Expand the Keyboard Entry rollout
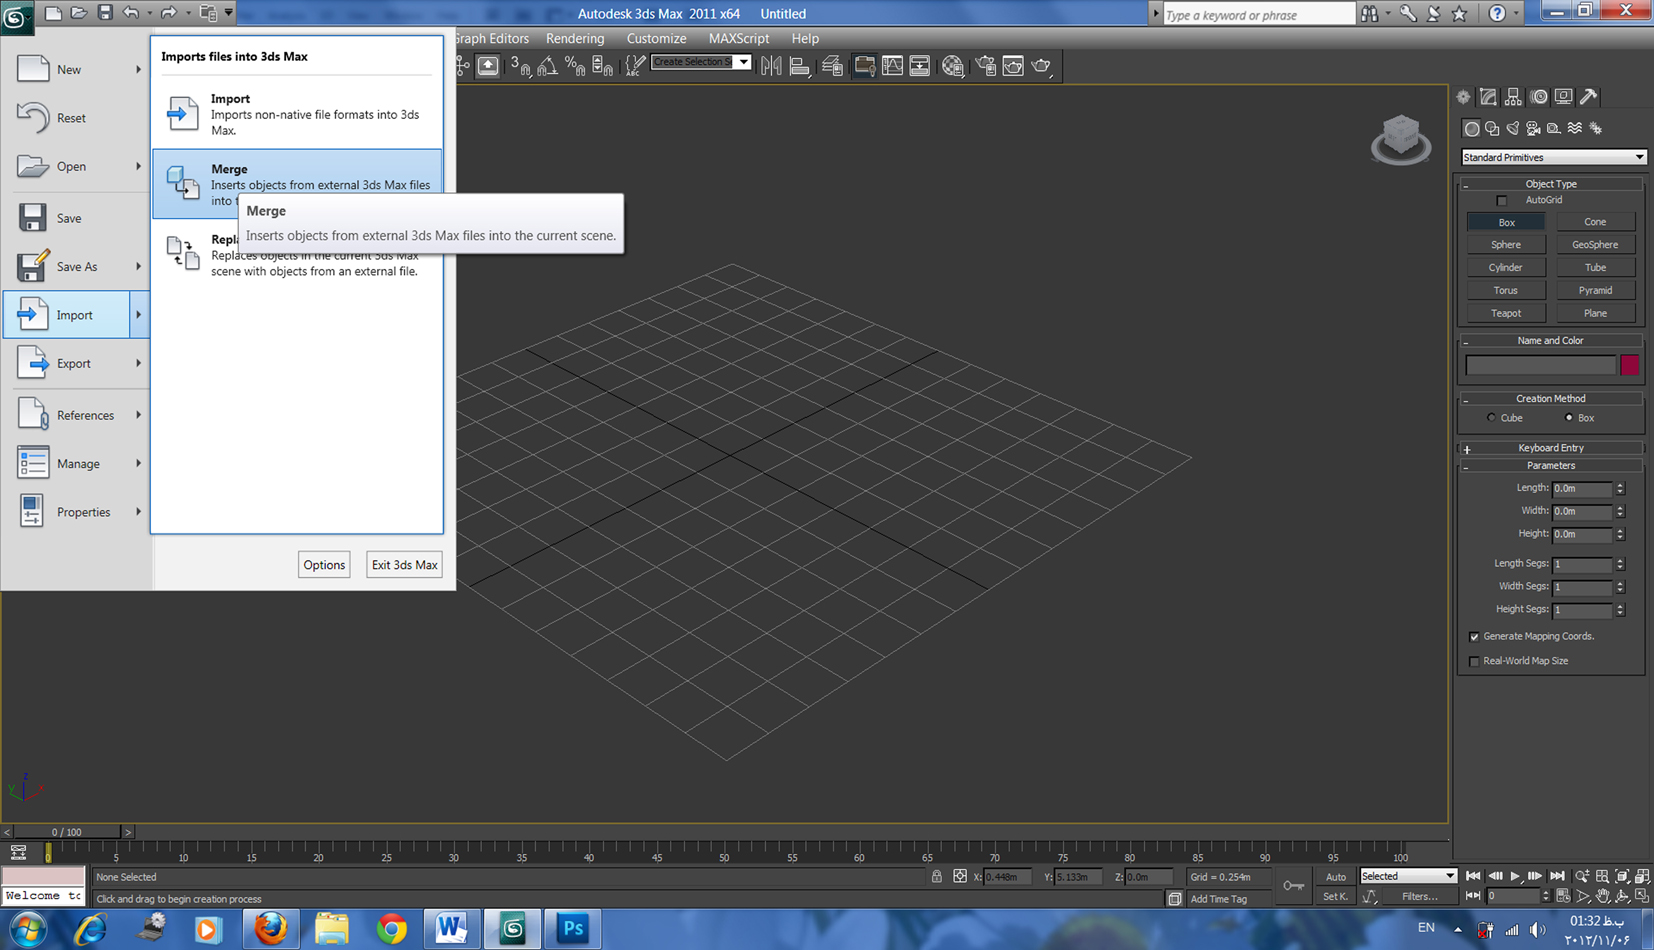This screenshot has width=1654, height=950. pyautogui.click(x=1550, y=448)
